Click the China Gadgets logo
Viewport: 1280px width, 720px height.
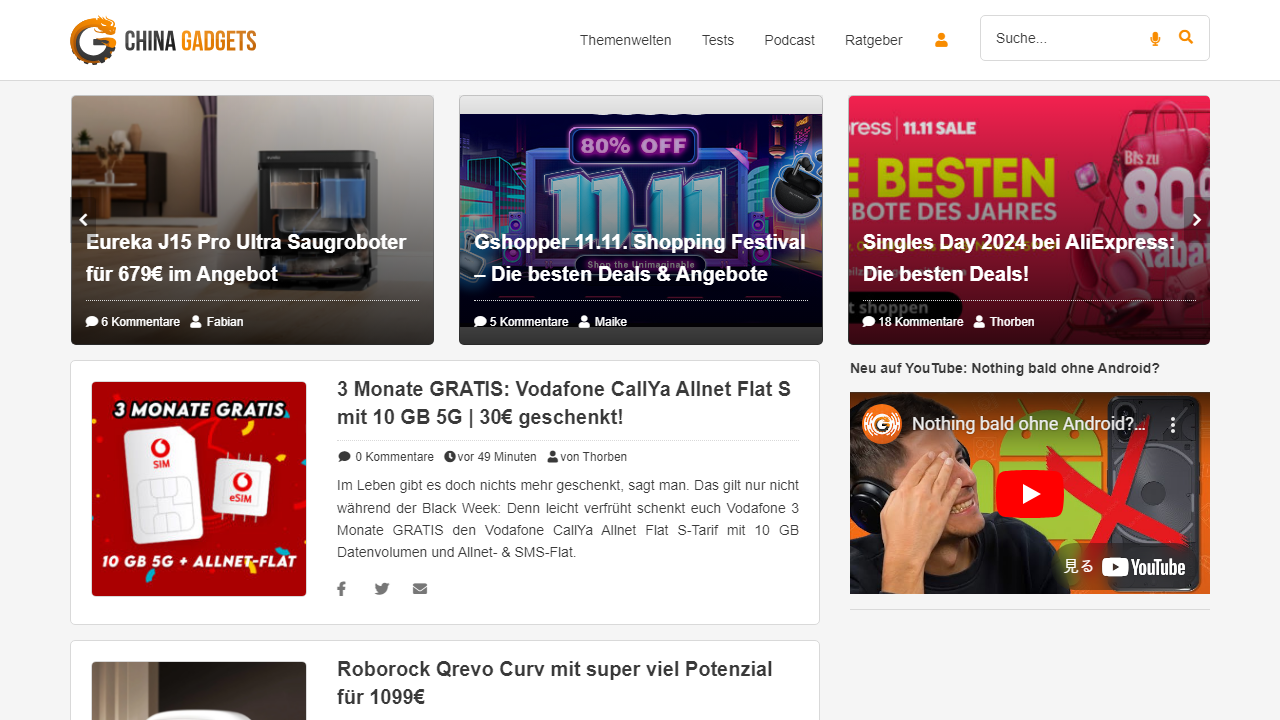click(163, 40)
